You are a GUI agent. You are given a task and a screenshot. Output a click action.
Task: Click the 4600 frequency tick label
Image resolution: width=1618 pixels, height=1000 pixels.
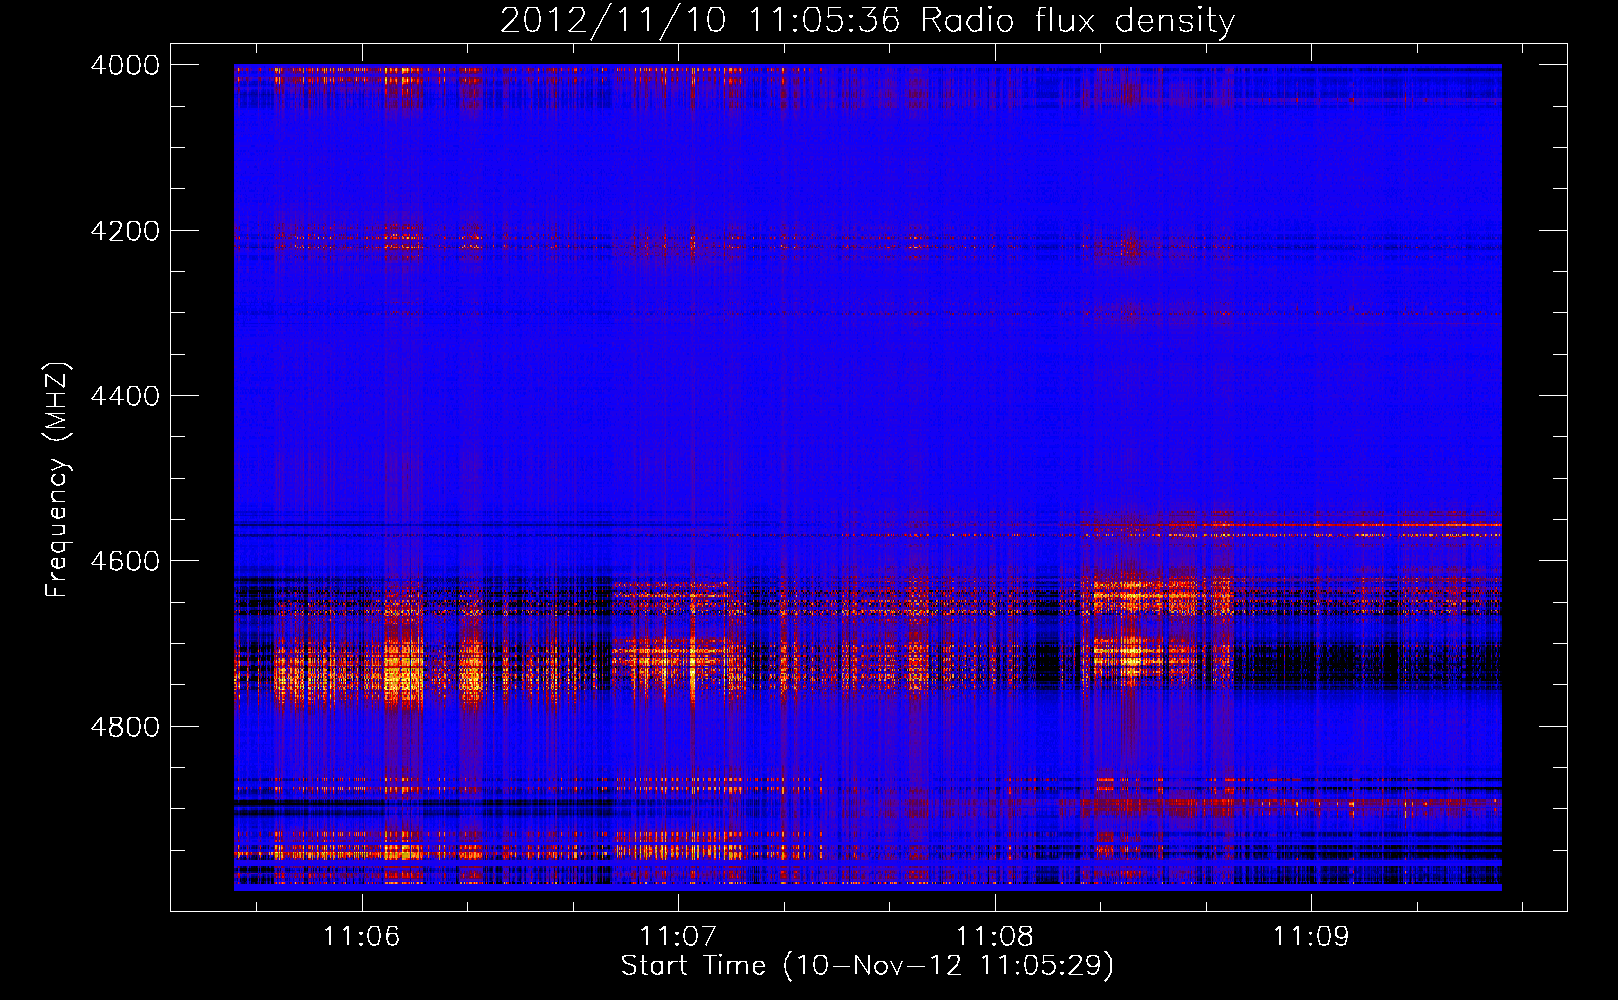pos(125,561)
